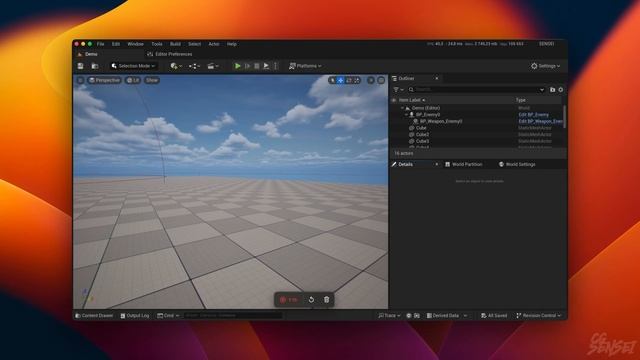Open the Outliner settings gear
The height and width of the screenshot is (360, 640).
click(561, 90)
